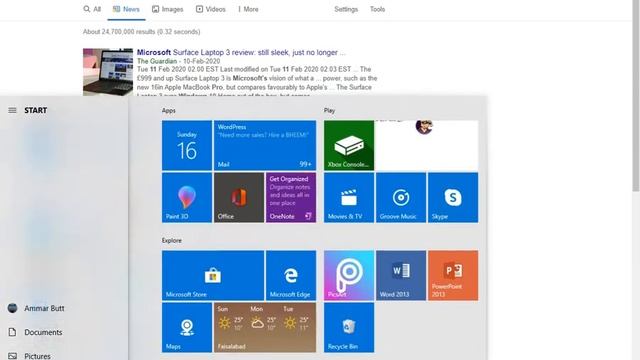Switch to the Videos search tab
Screen dimensions: 640x360
tap(211, 9)
